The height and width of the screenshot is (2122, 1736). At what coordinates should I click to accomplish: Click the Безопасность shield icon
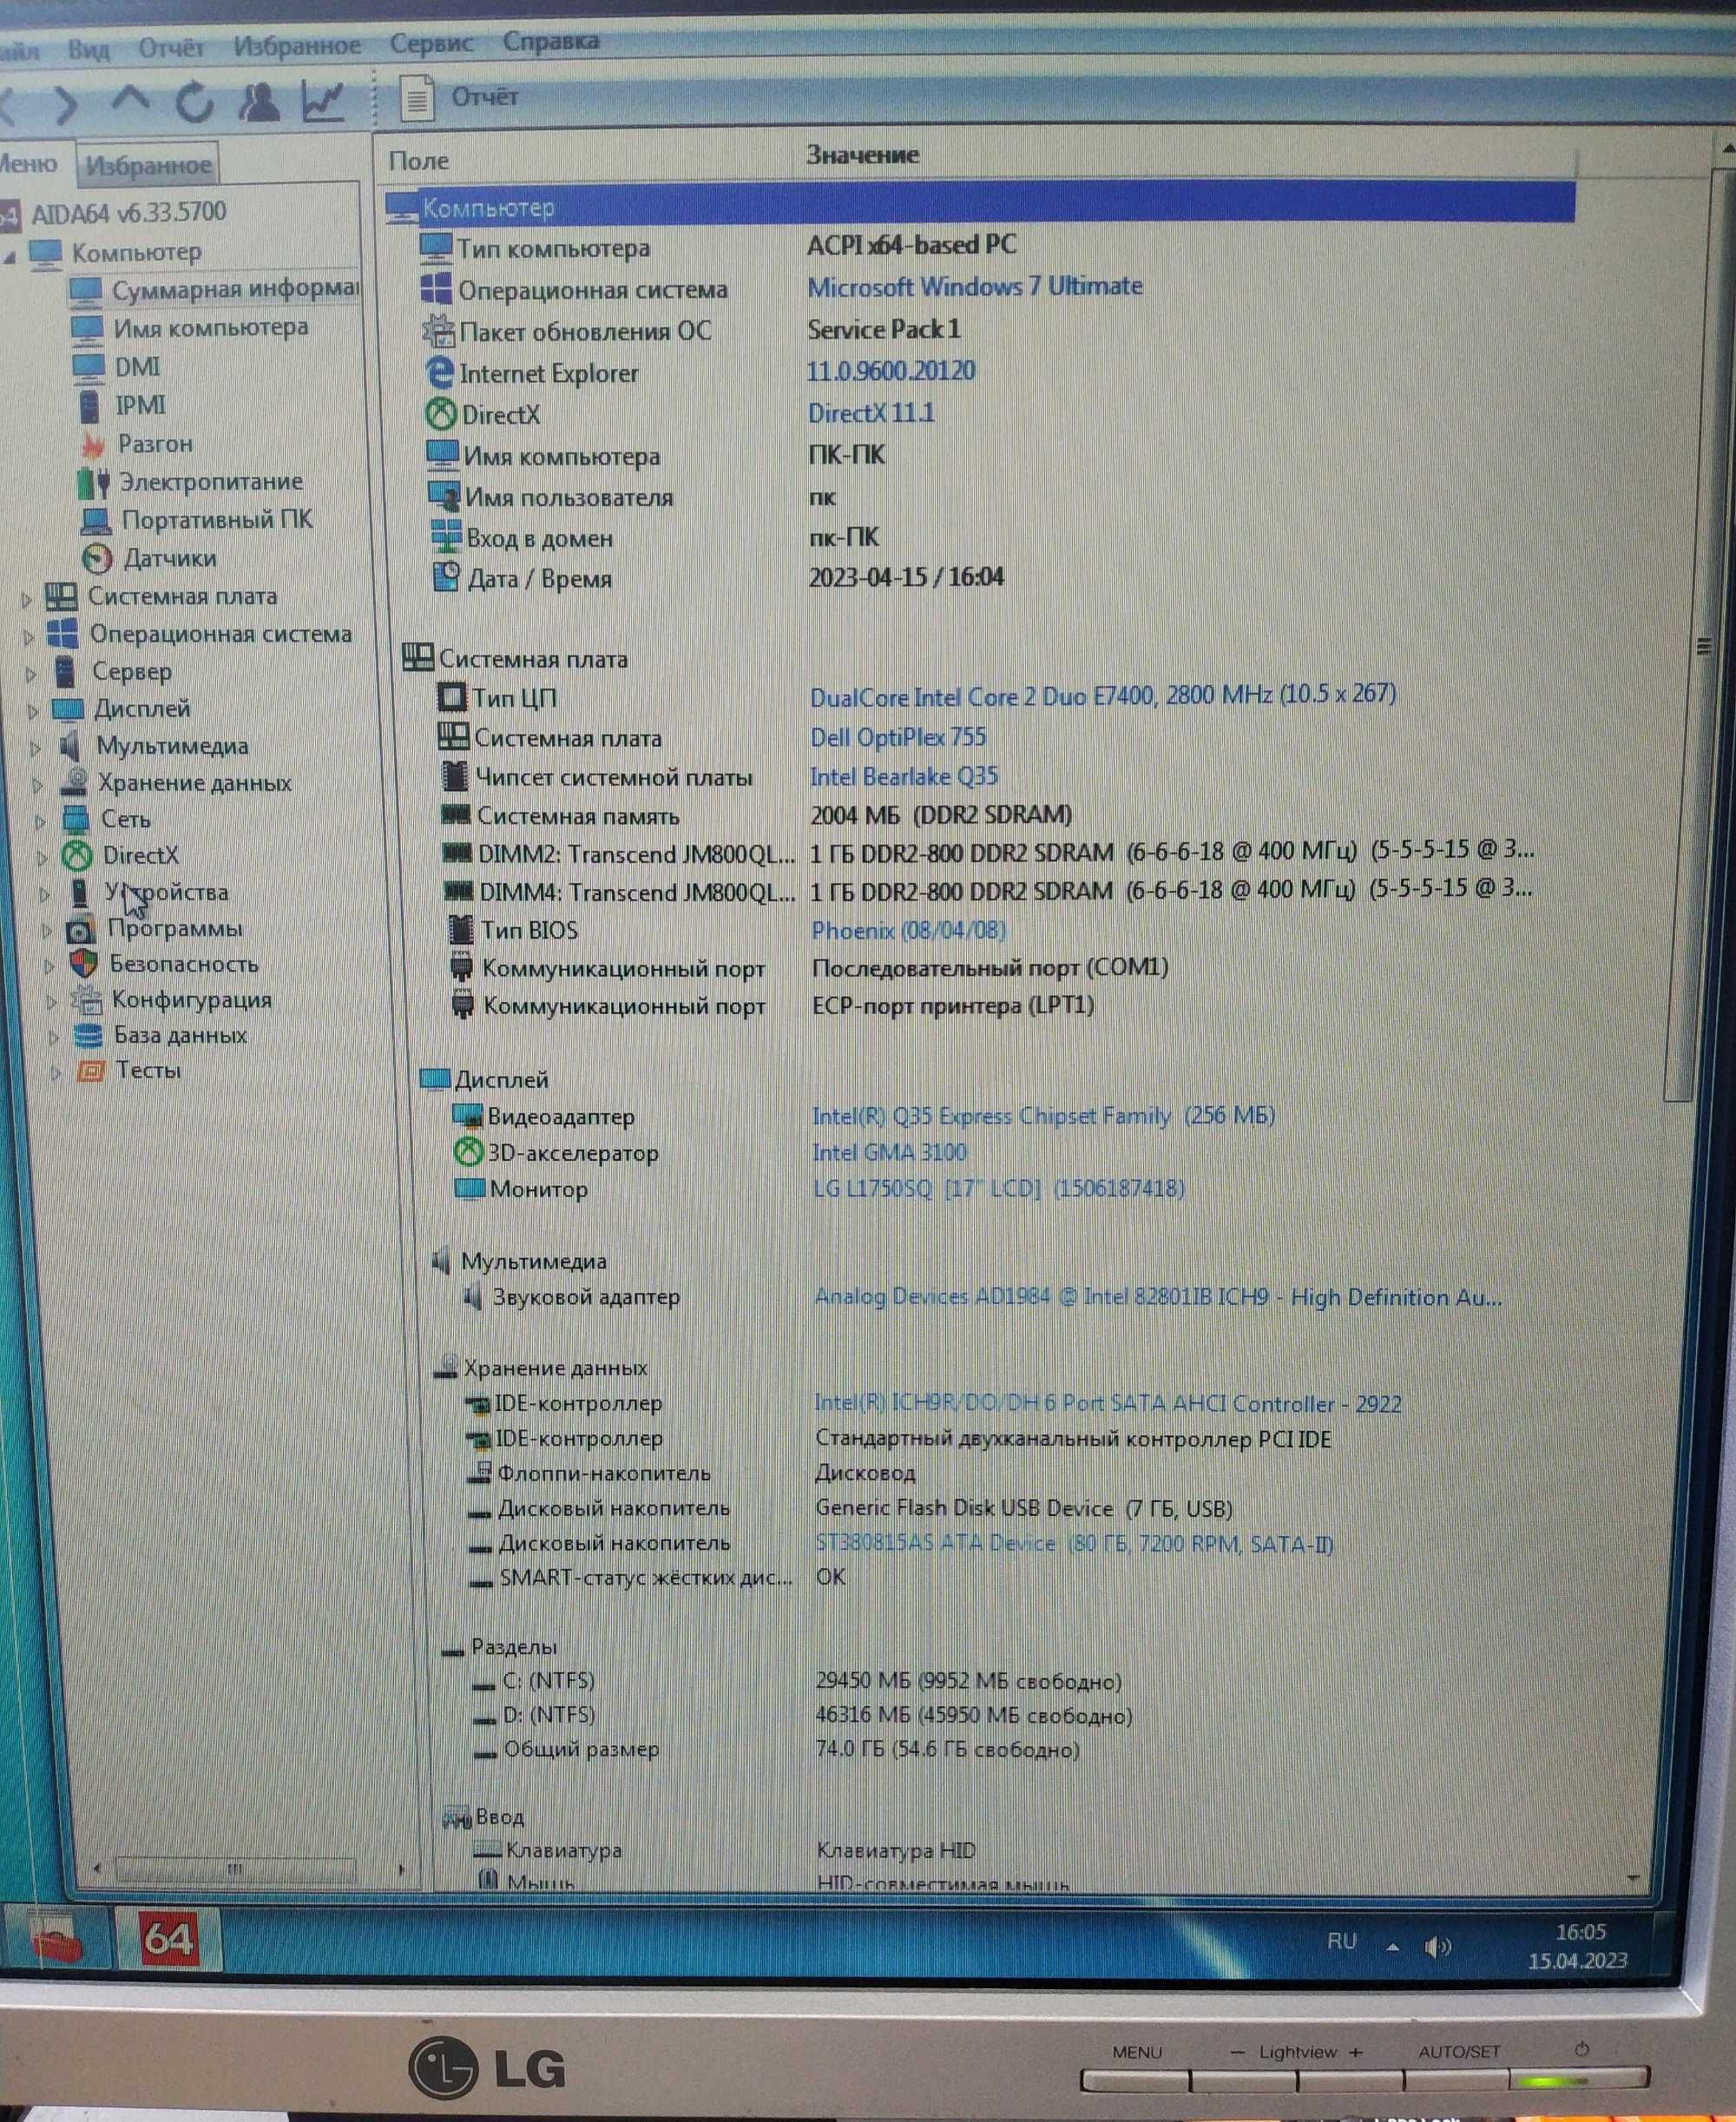(x=84, y=964)
